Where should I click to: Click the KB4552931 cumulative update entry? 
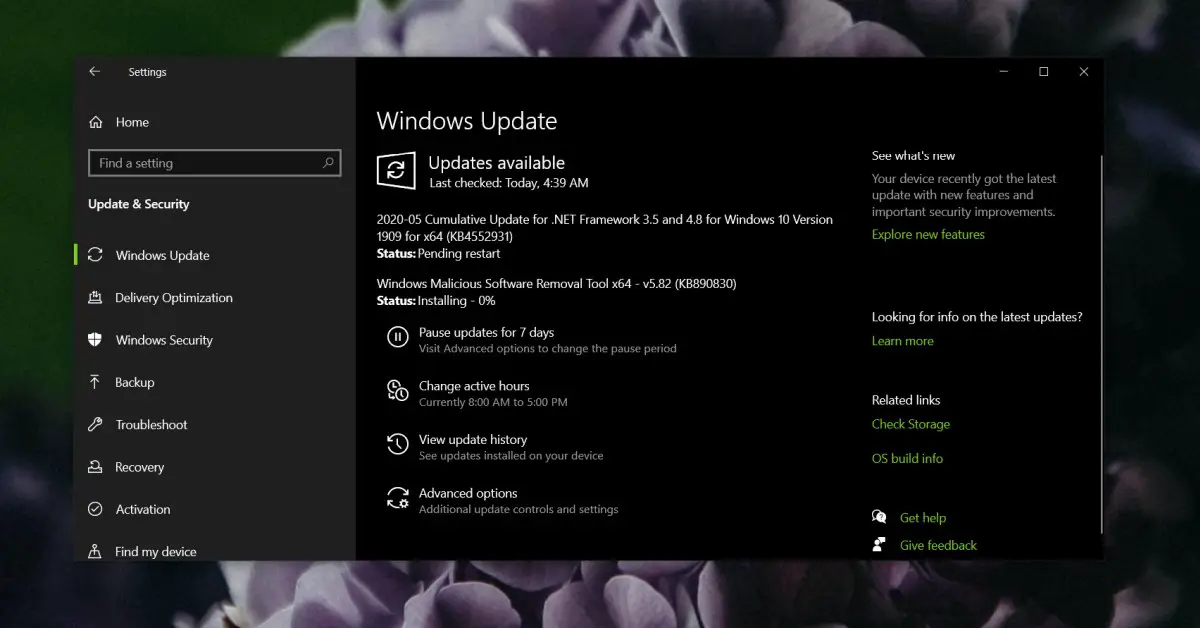605,228
